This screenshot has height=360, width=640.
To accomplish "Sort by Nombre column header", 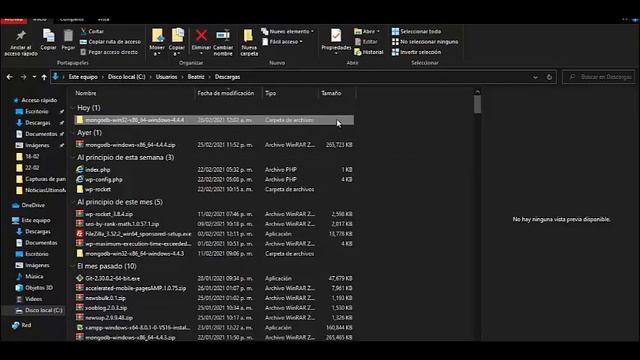I will pos(86,93).
